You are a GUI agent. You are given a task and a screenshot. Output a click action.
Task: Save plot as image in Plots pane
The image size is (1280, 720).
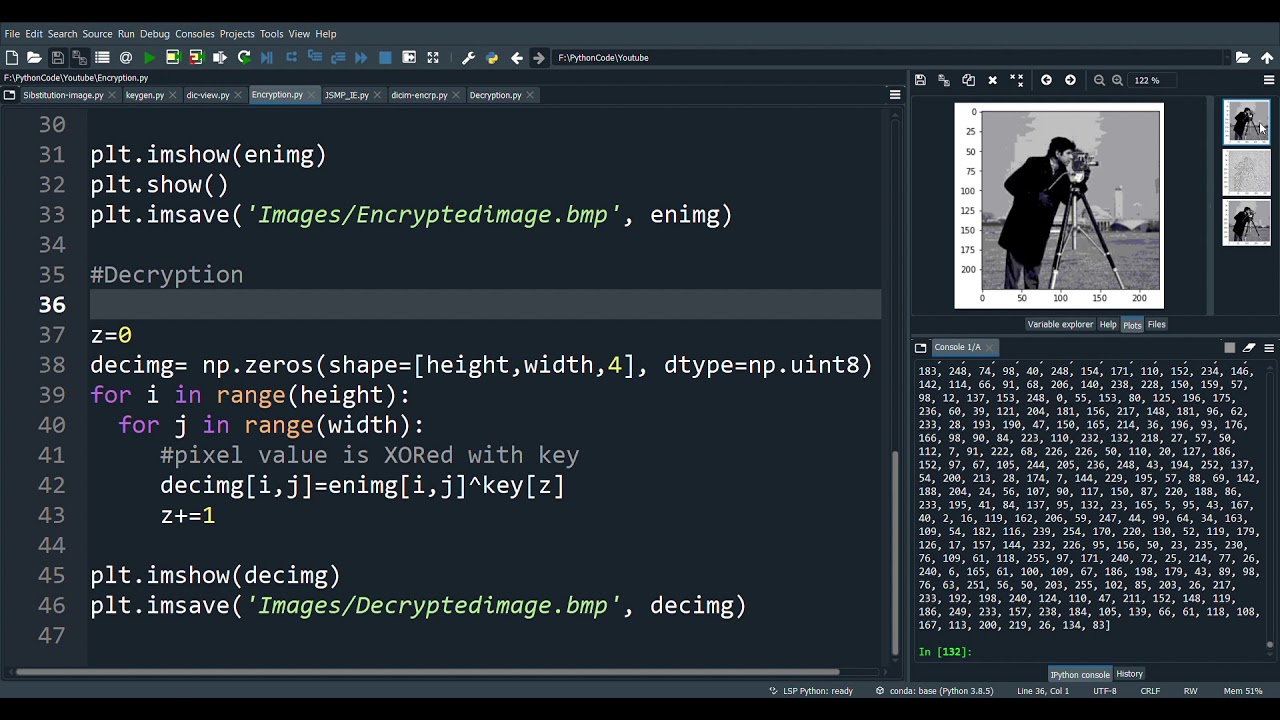coord(920,80)
